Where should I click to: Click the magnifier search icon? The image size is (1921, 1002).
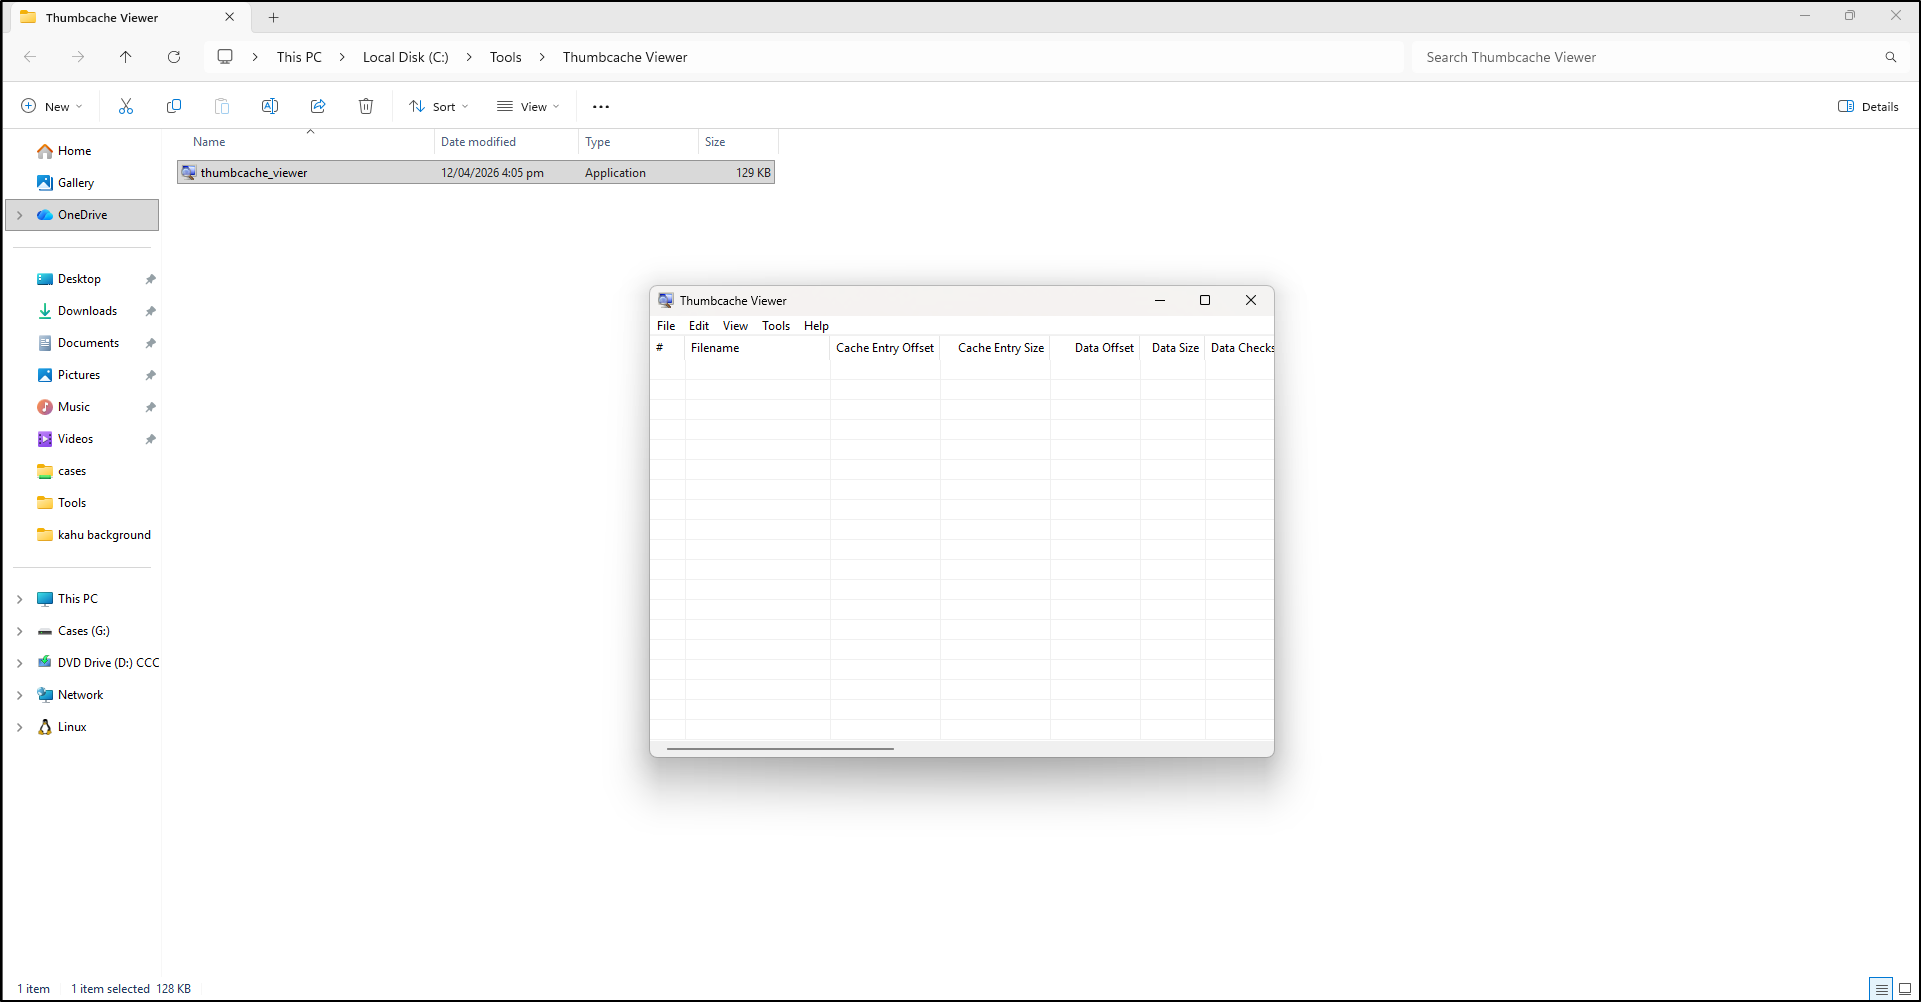(1891, 57)
